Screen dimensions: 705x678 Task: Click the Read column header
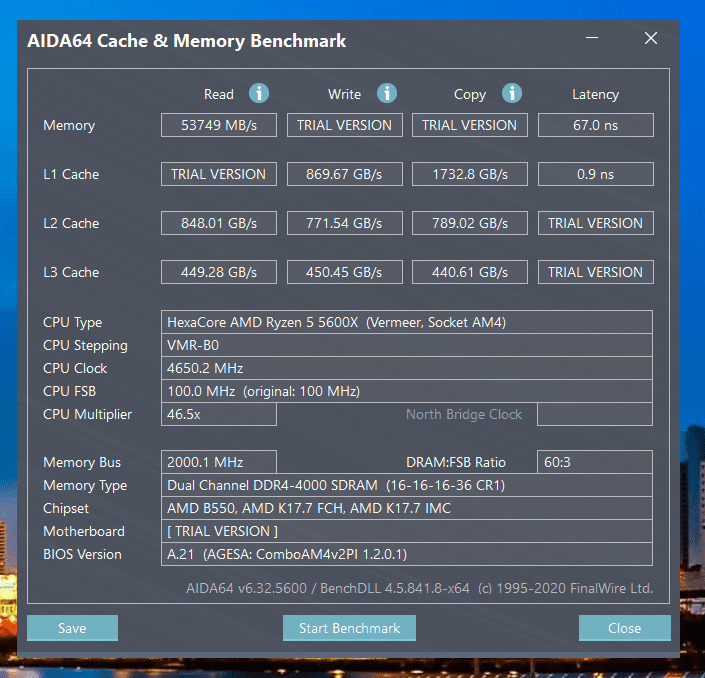(219, 94)
